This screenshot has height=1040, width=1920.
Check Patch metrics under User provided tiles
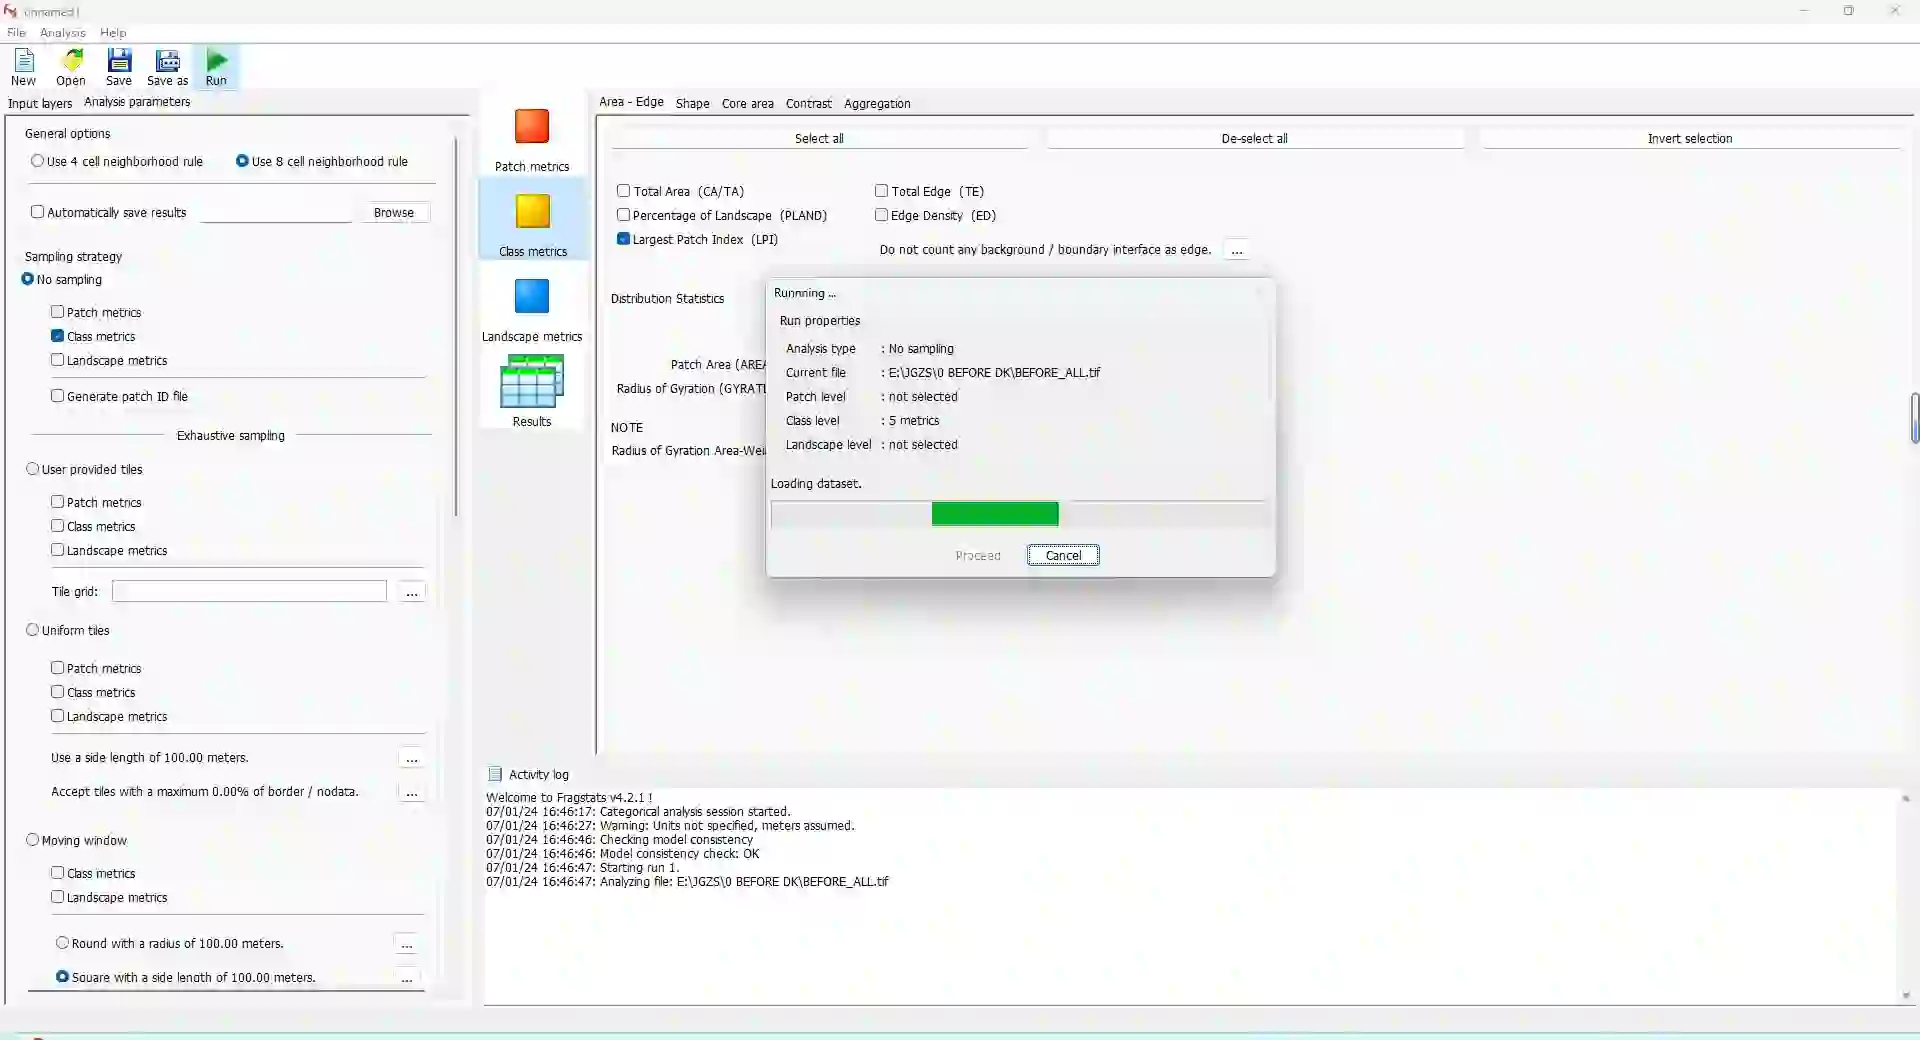(58, 502)
